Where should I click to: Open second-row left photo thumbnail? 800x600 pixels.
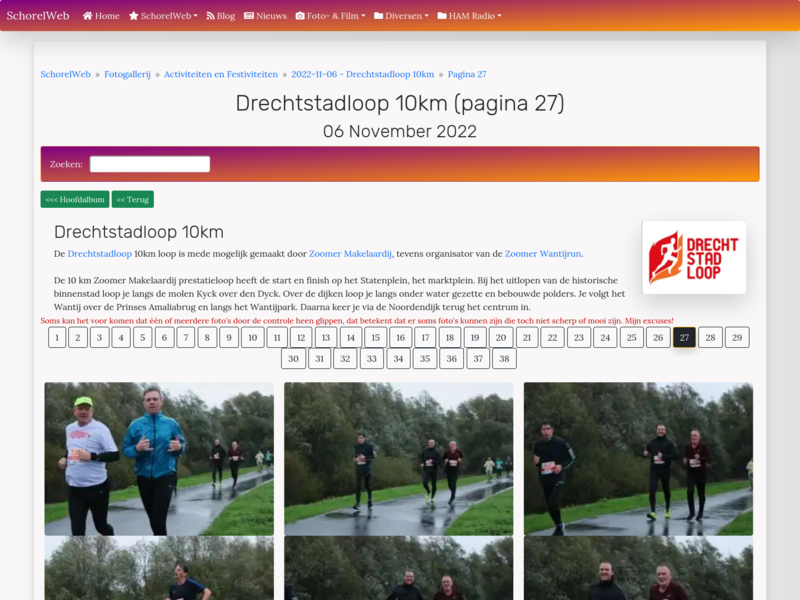tap(159, 568)
